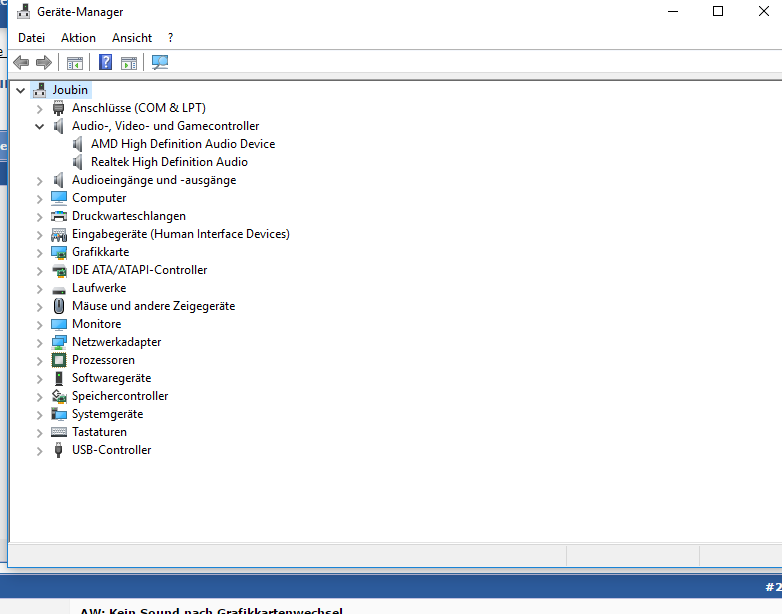Screen dimensions: 782x614
Task: Click the Realtek audio speaker icon
Action: coord(77,162)
